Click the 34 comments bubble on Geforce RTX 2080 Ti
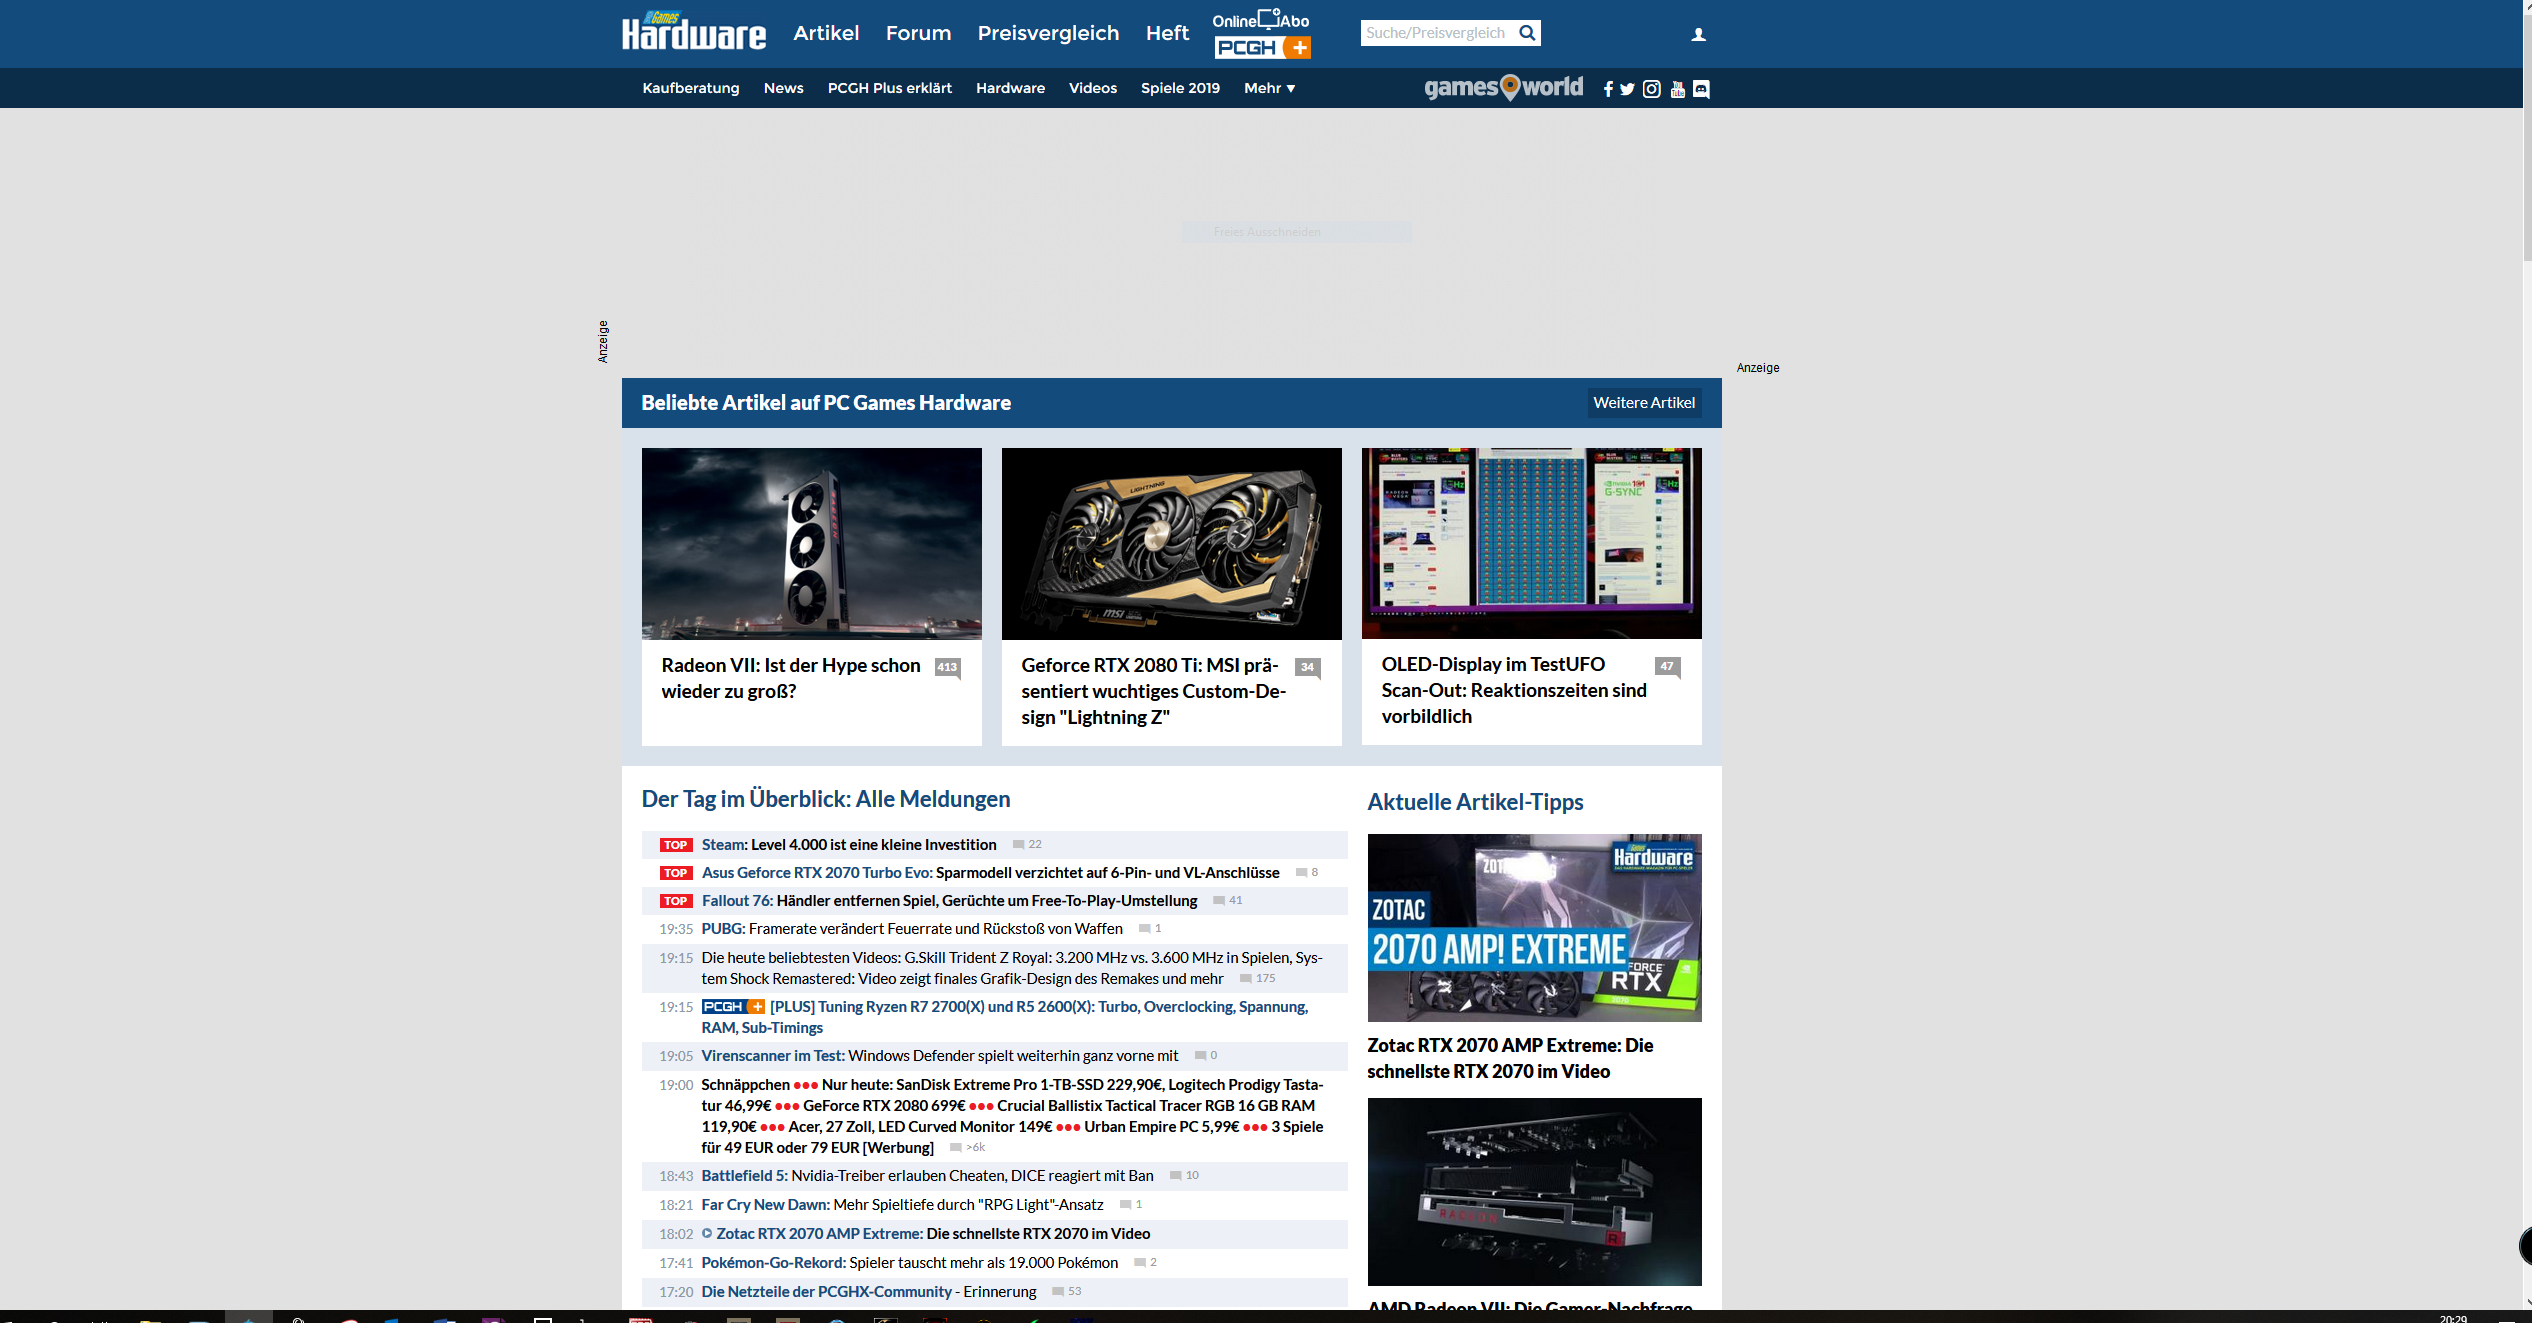The image size is (2532, 1323). [1307, 668]
